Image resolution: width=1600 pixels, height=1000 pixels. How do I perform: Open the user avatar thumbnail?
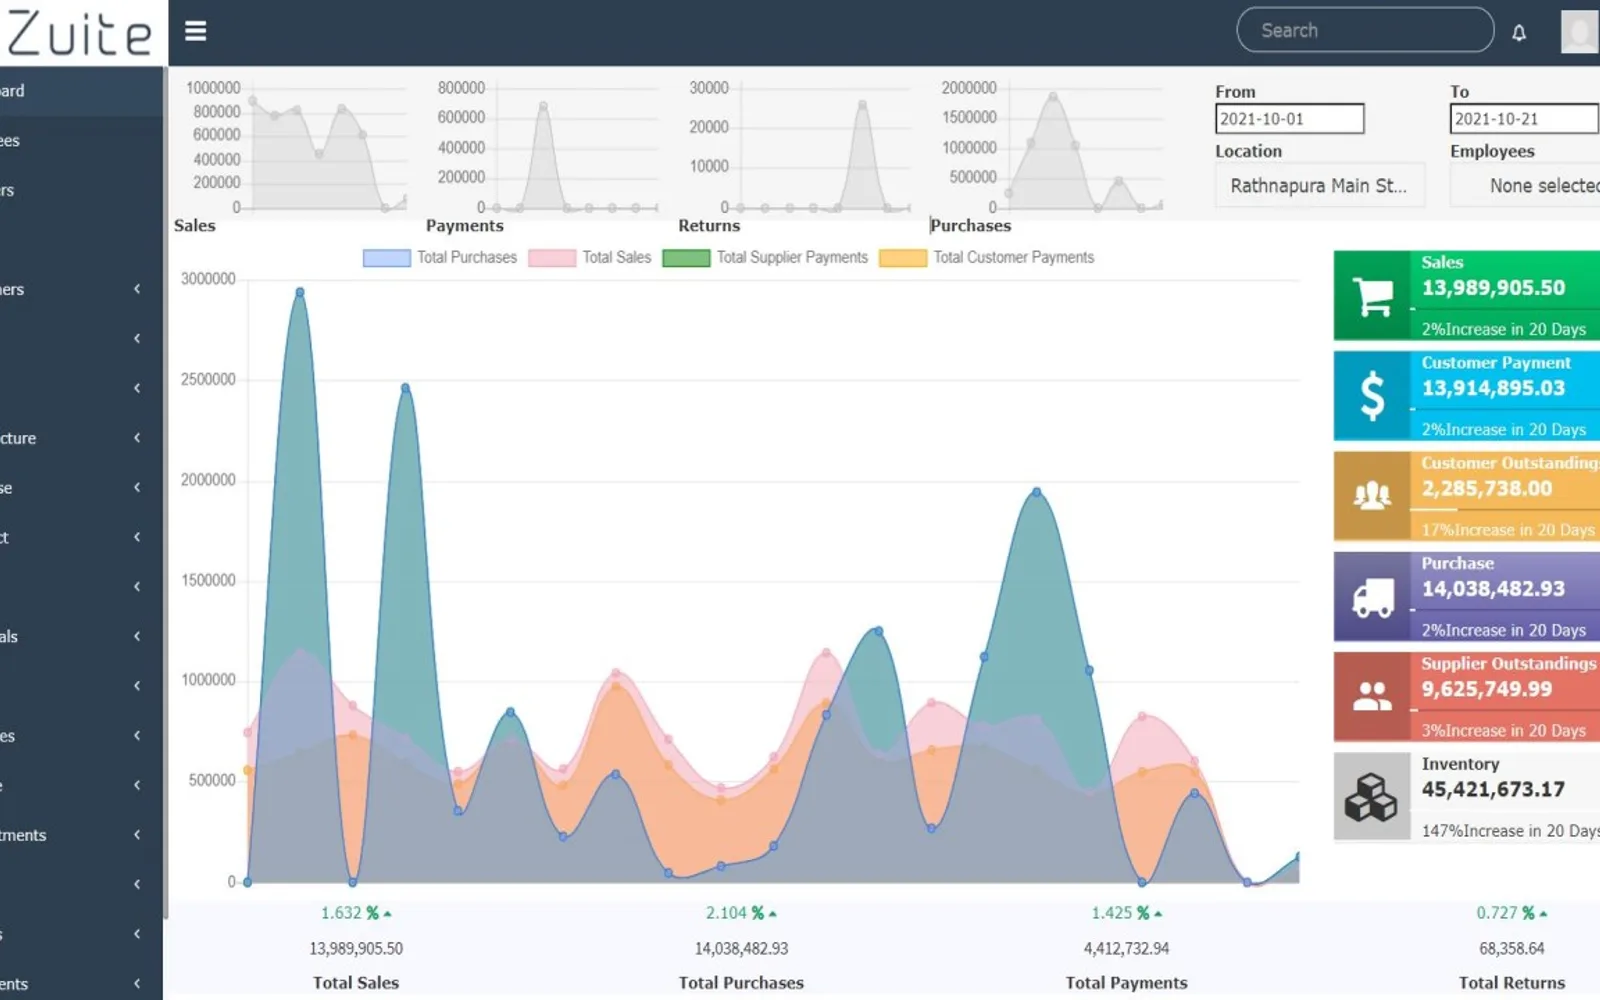click(x=1580, y=32)
